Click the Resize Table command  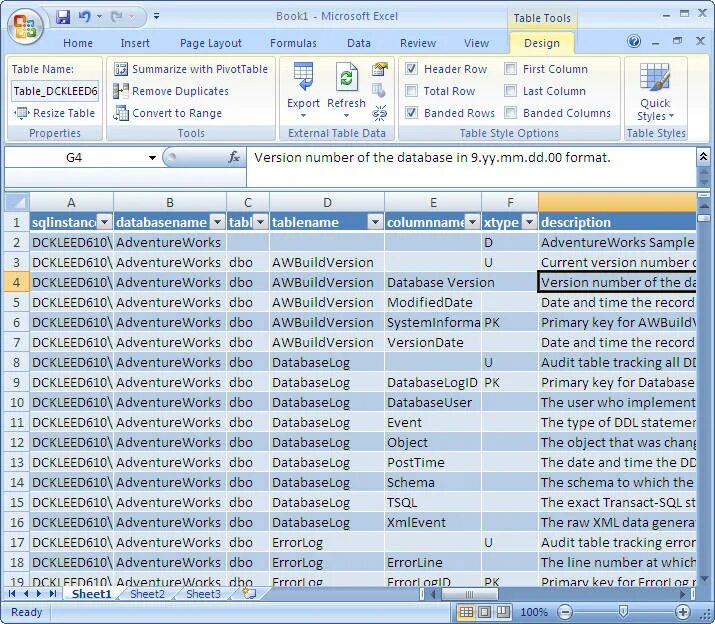tap(55, 113)
